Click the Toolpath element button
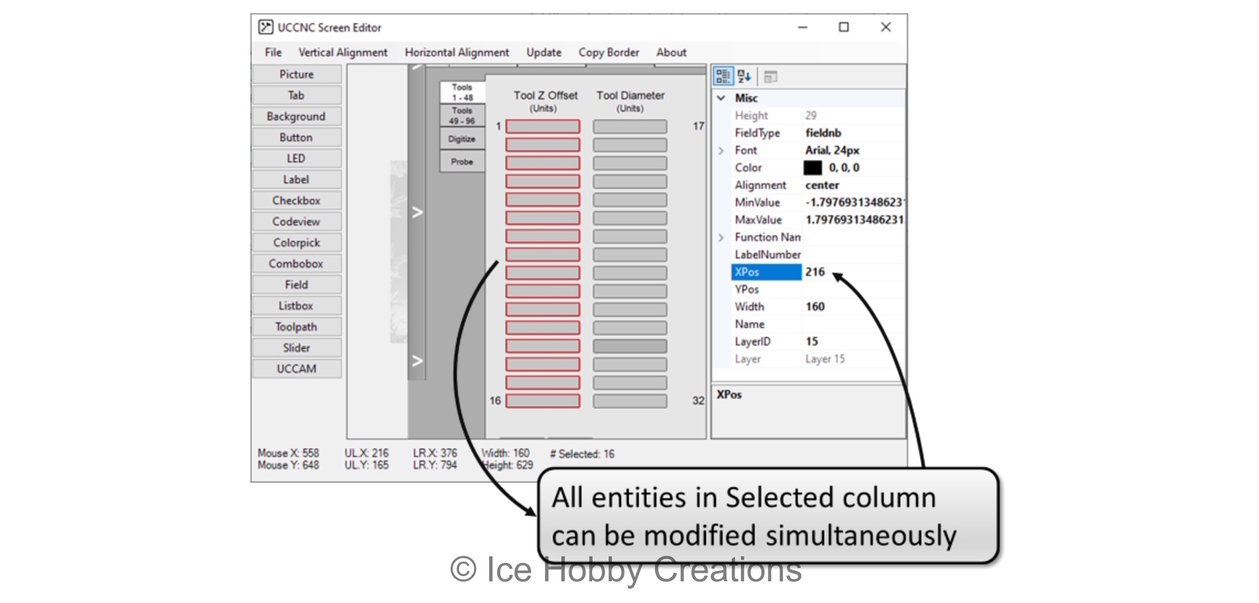Image resolution: width=1259 pixels, height=603 pixels. point(296,326)
